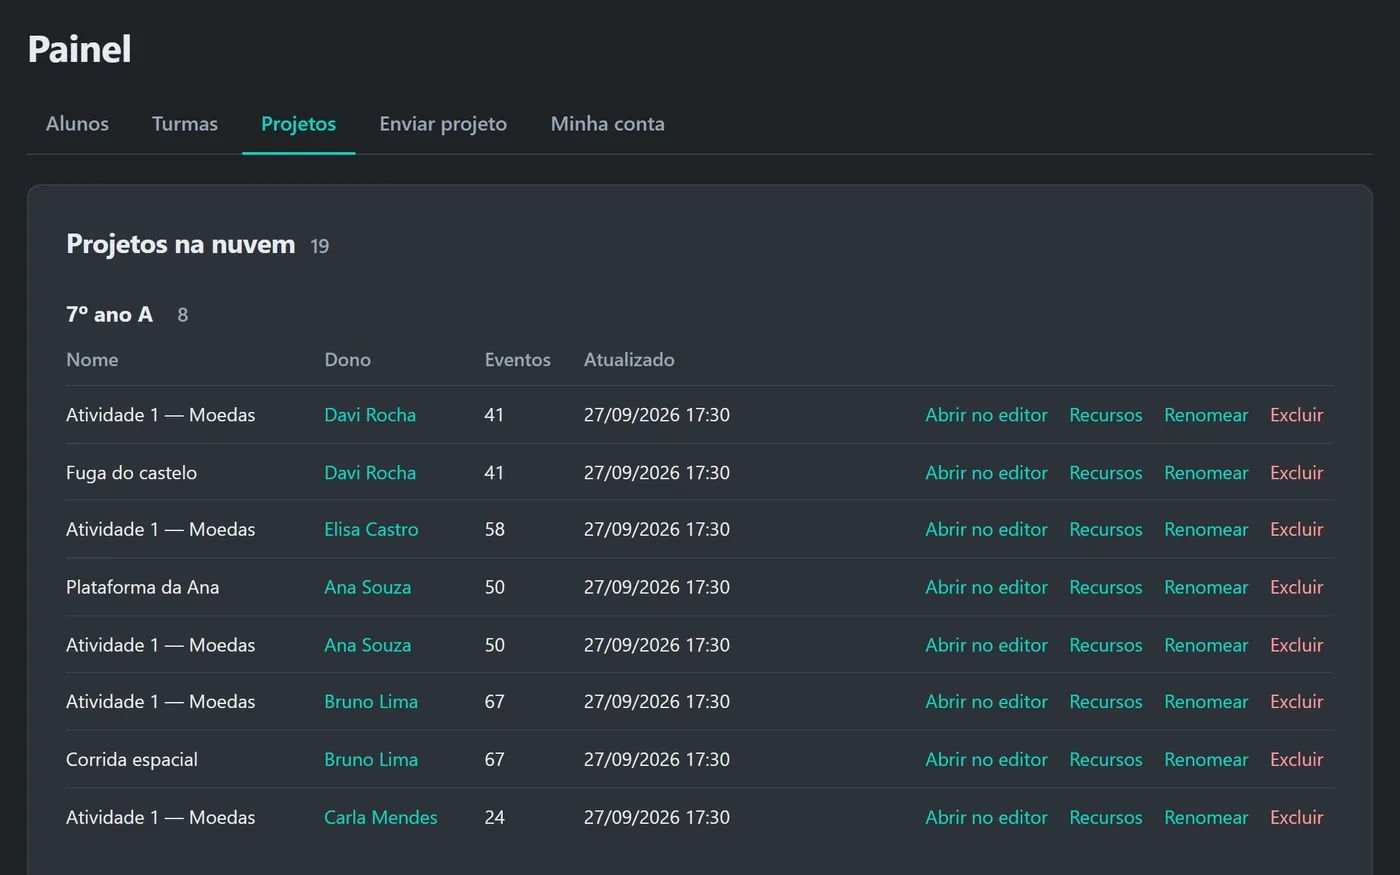Open Fuga do castelo in the editor
Screen dimensions: 1400x875
[x=986, y=473]
